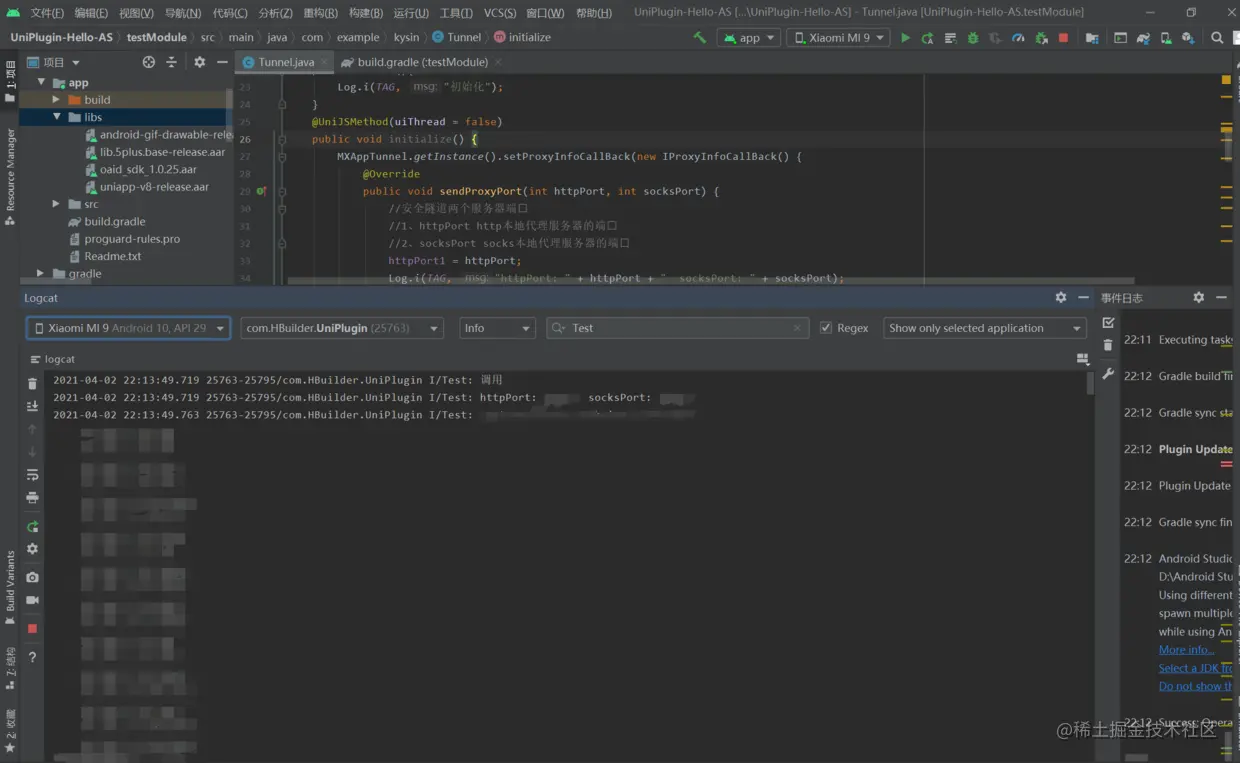Click the Test search field in logcat
The image size is (1240, 763).
click(x=677, y=328)
